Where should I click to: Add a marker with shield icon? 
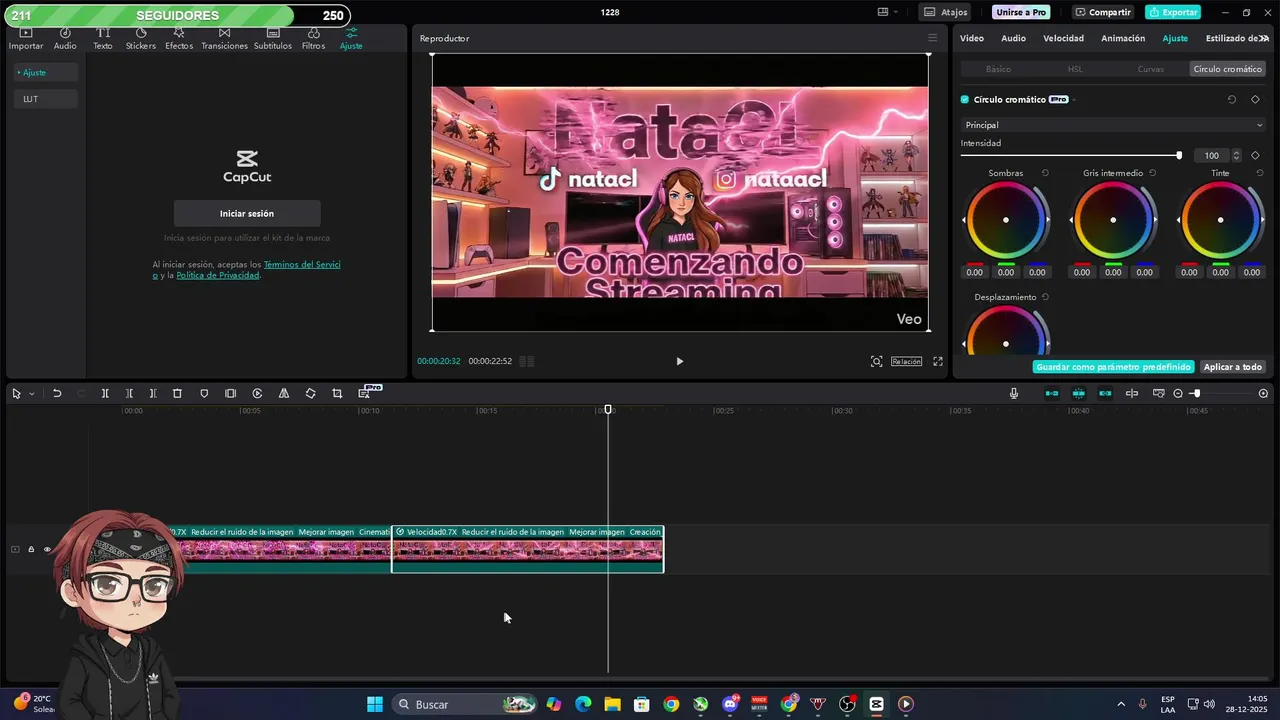click(204, 393)
